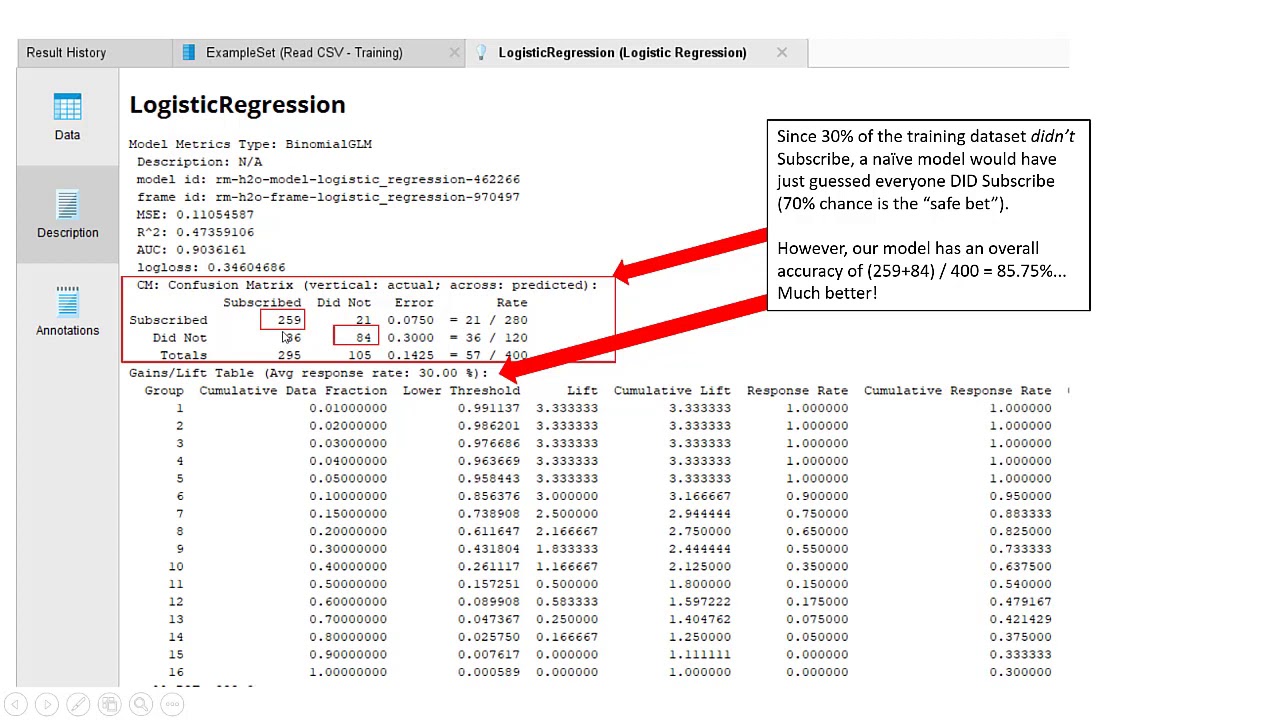Screen dimensions: 1280x720
Task: Switch to ExampleSet (Read CSV - Training) tab
Action: click(x=304, y=53)
